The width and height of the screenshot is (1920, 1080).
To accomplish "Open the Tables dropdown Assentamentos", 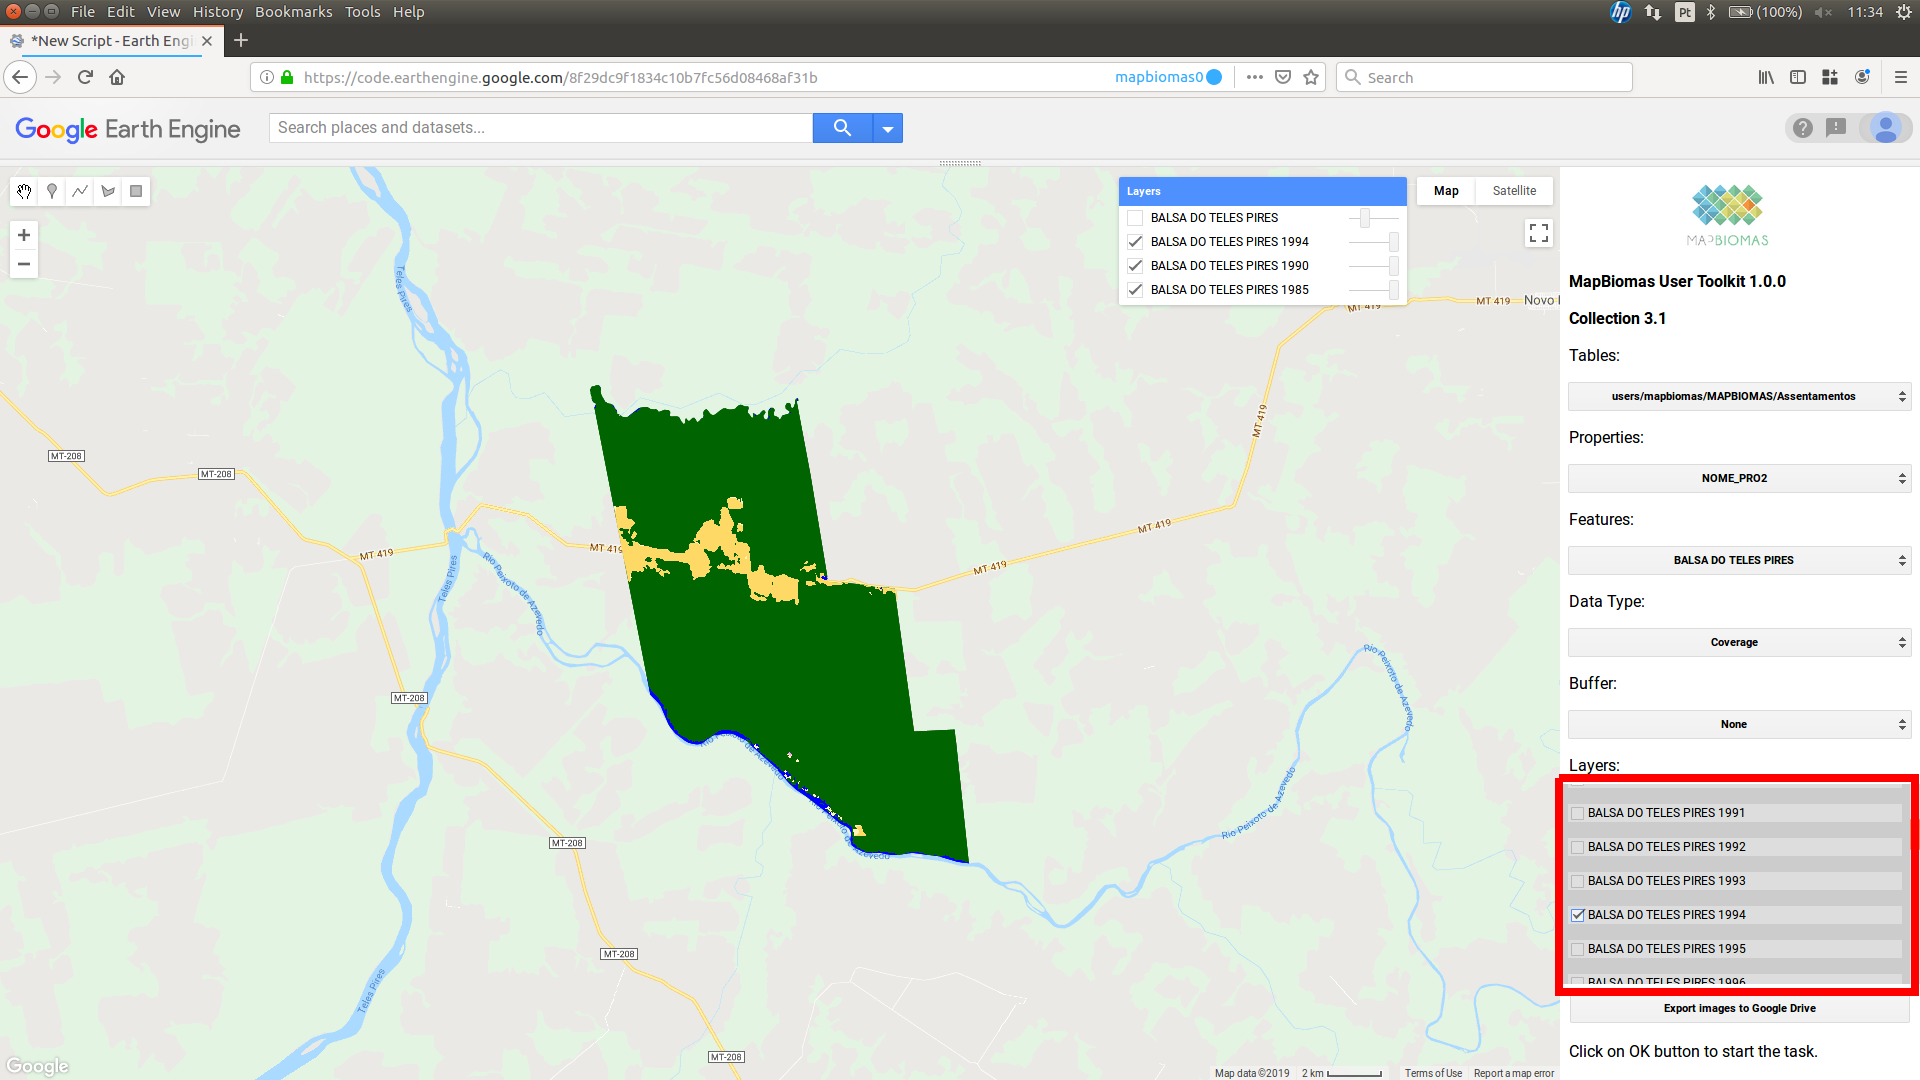I will [1738, 397].
